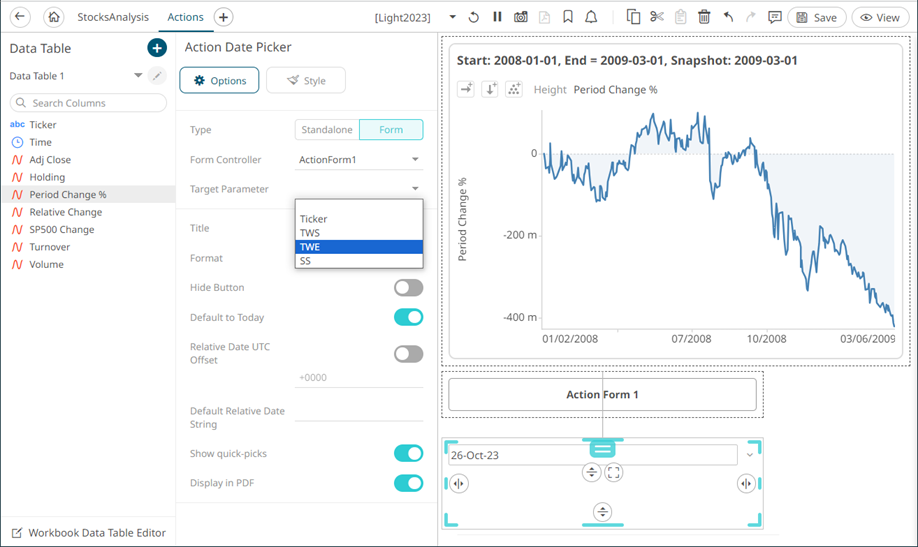Click the camera snapshot icon
The image size is (918, 547).
click(x=520, y=17)
